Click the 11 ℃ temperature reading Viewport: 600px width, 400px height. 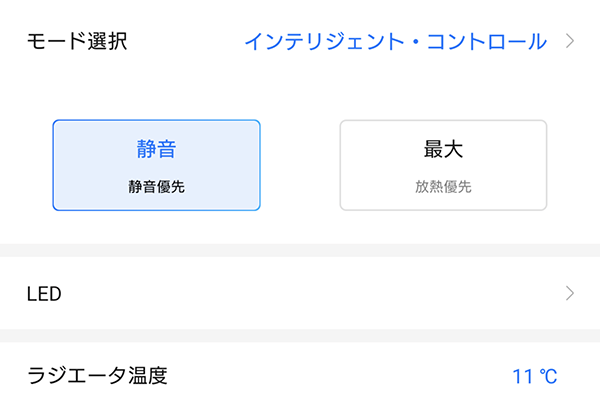(x=534, y=377)
